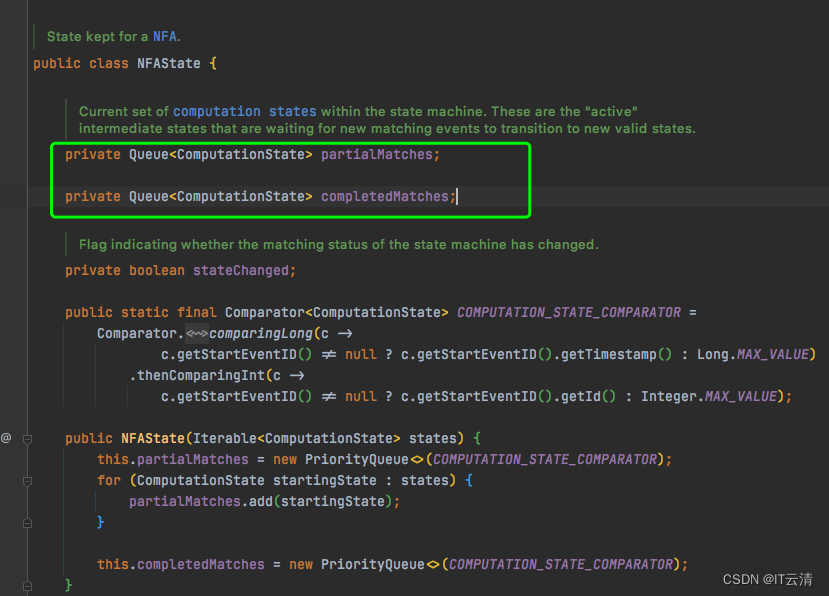Click this.completedMatches assignment target
829x596 pixels.
[181, 564]
